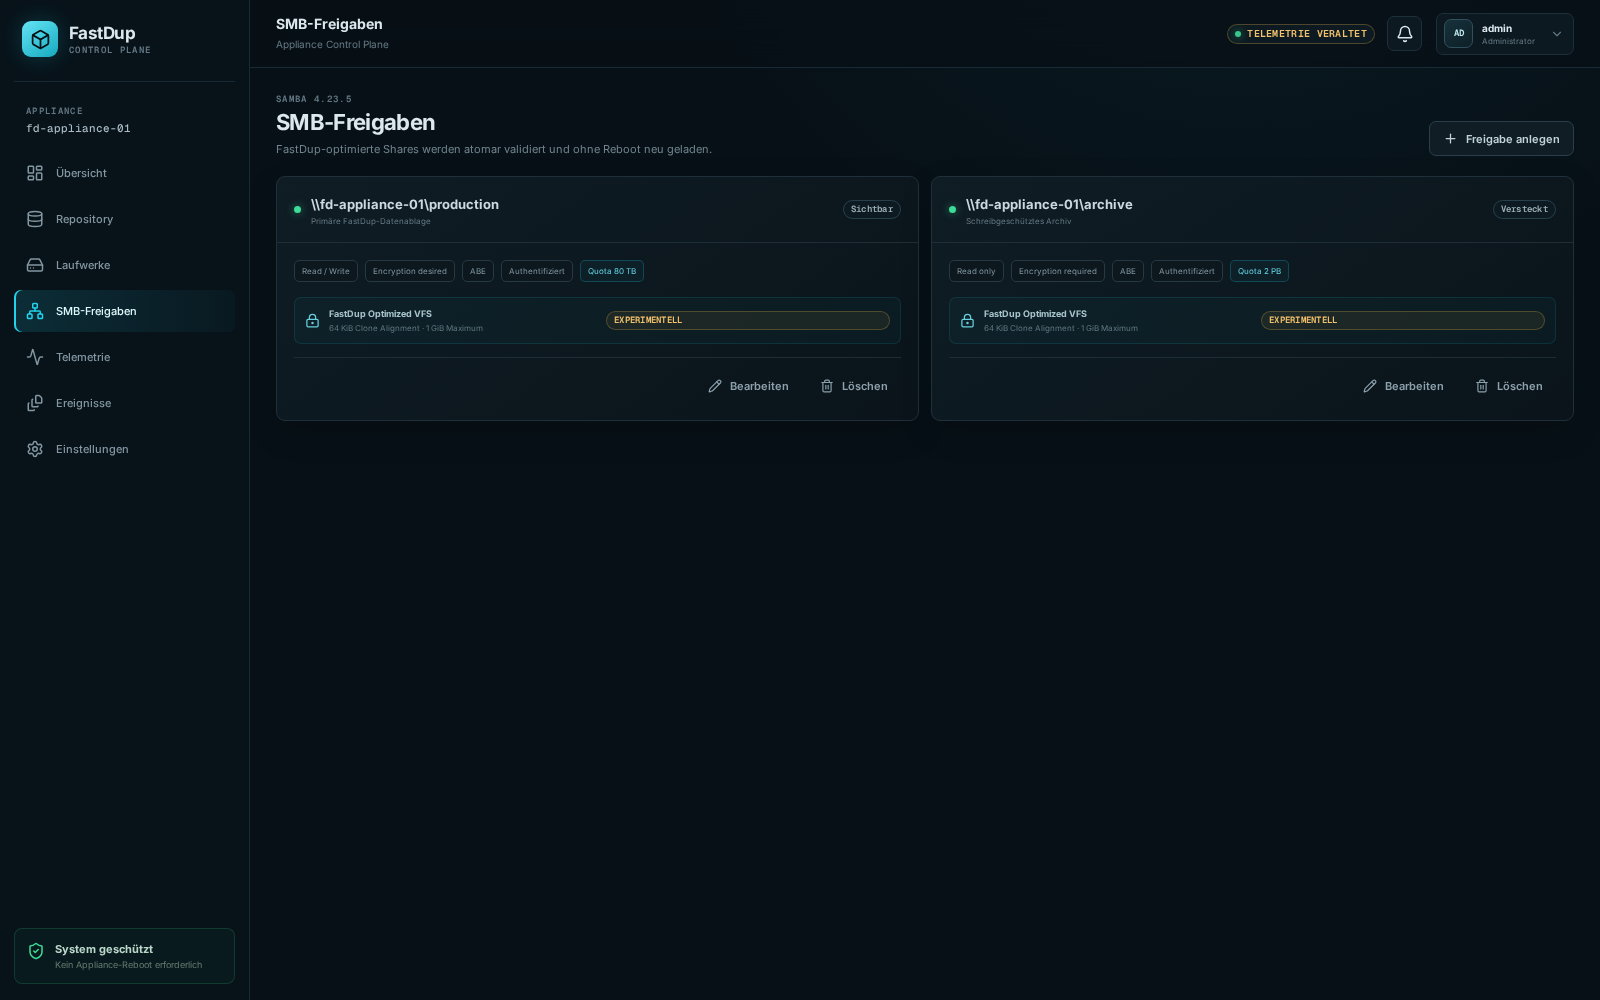The image size is (1600, 1000).
Task: Click the Einstellungen gear icon
Action: coord(35,449)
